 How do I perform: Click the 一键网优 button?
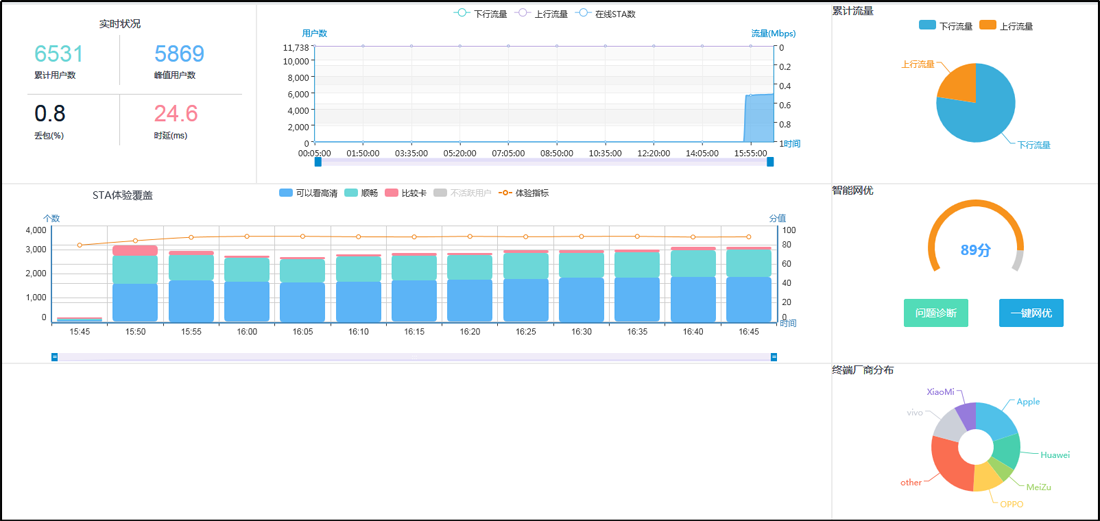click(x=1031, y=313)
